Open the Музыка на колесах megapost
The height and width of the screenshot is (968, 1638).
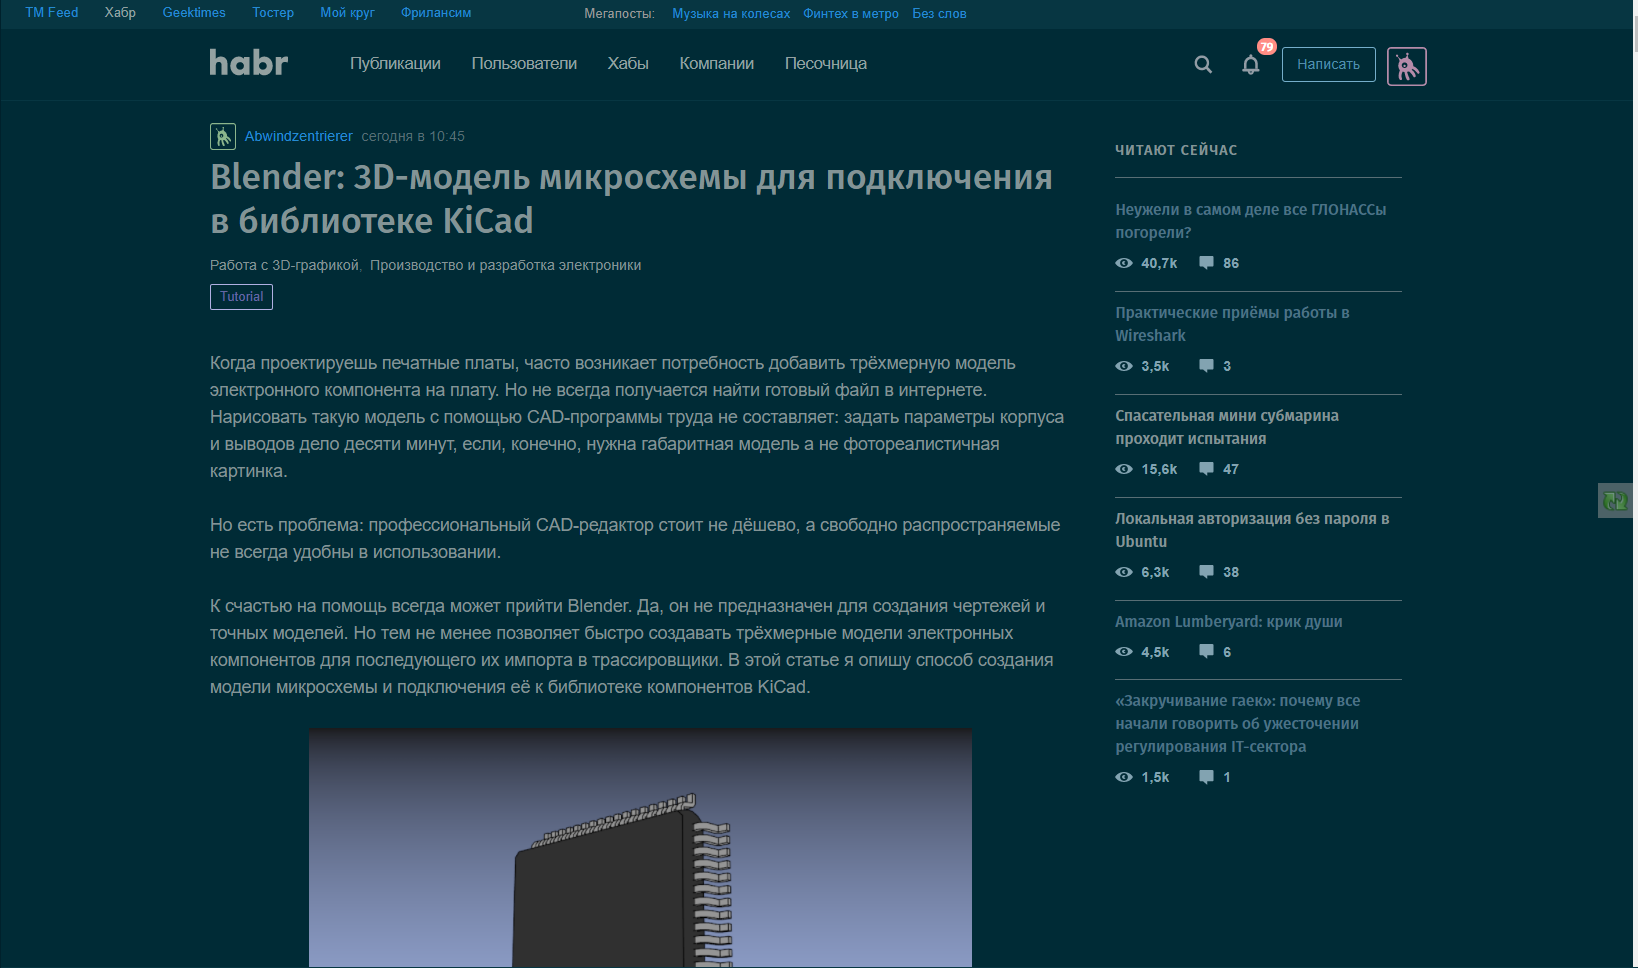pos(730,13)
